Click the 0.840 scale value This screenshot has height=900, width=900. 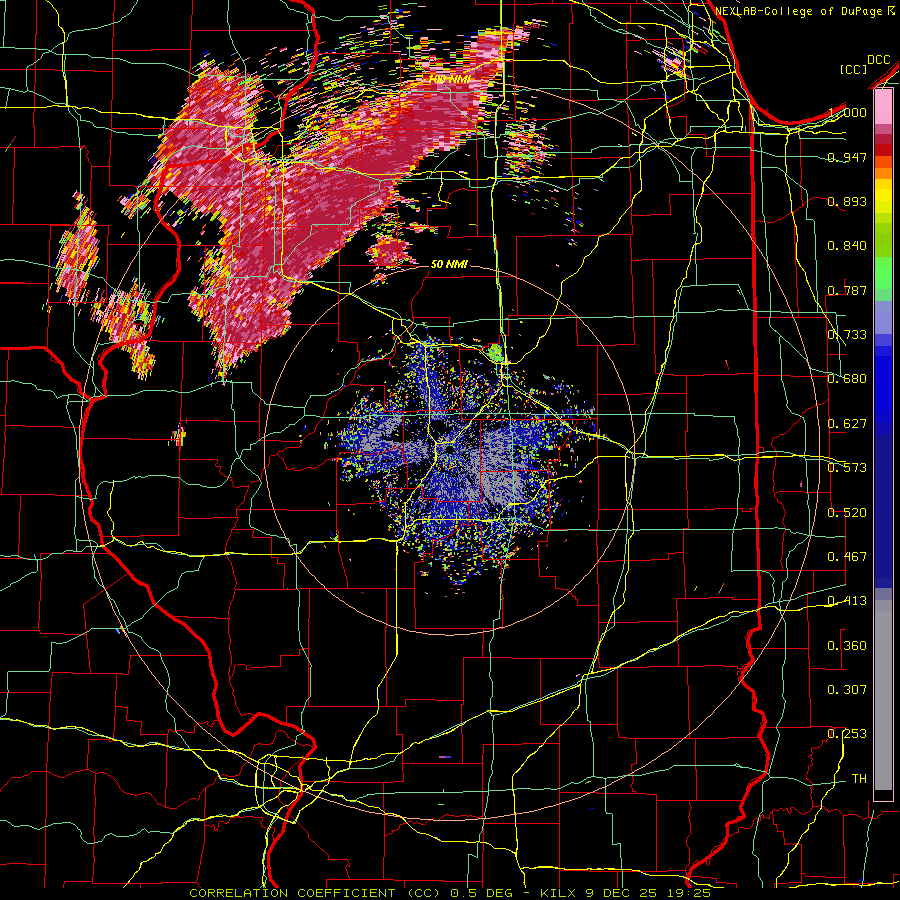click(847, 246)
